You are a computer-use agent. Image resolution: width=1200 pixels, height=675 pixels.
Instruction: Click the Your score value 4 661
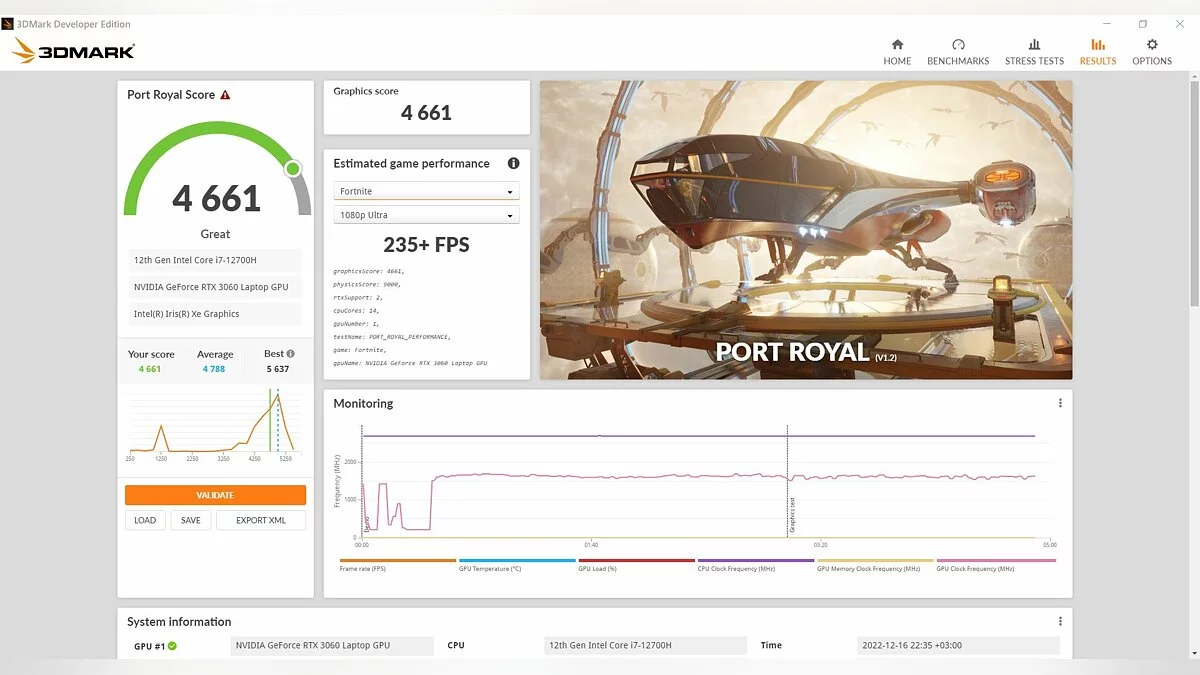coord(150,369)
